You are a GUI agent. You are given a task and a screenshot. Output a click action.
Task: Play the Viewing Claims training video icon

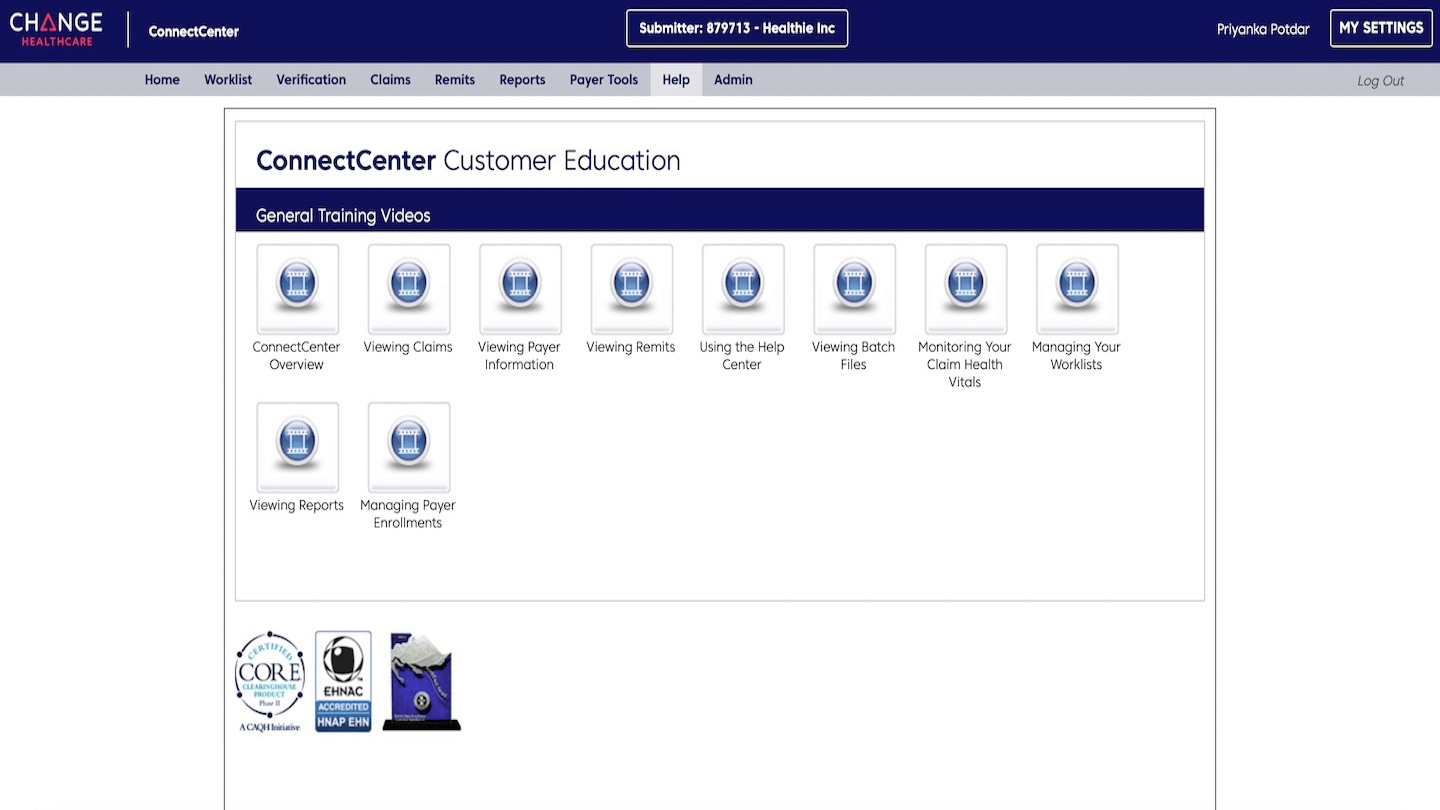[409, 289]
